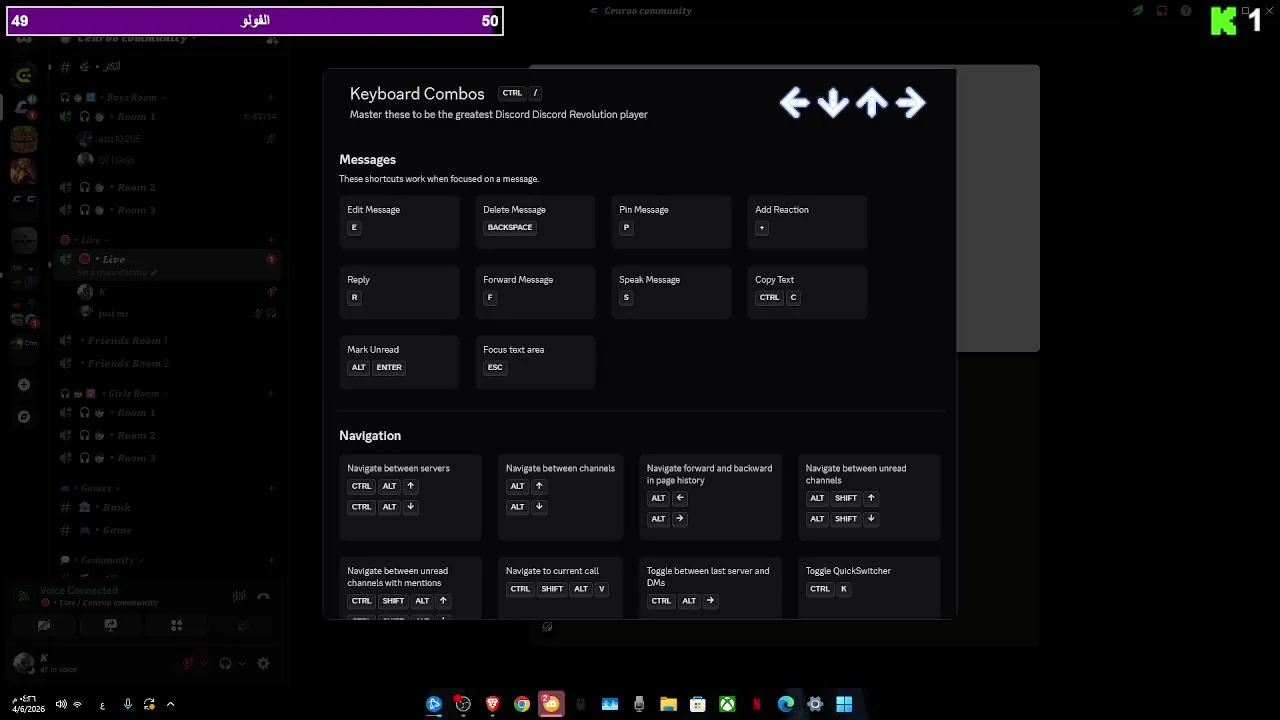Open Brave browser from taskbar
Viewport: 1280px width, 720px height.
click(492, 704)
